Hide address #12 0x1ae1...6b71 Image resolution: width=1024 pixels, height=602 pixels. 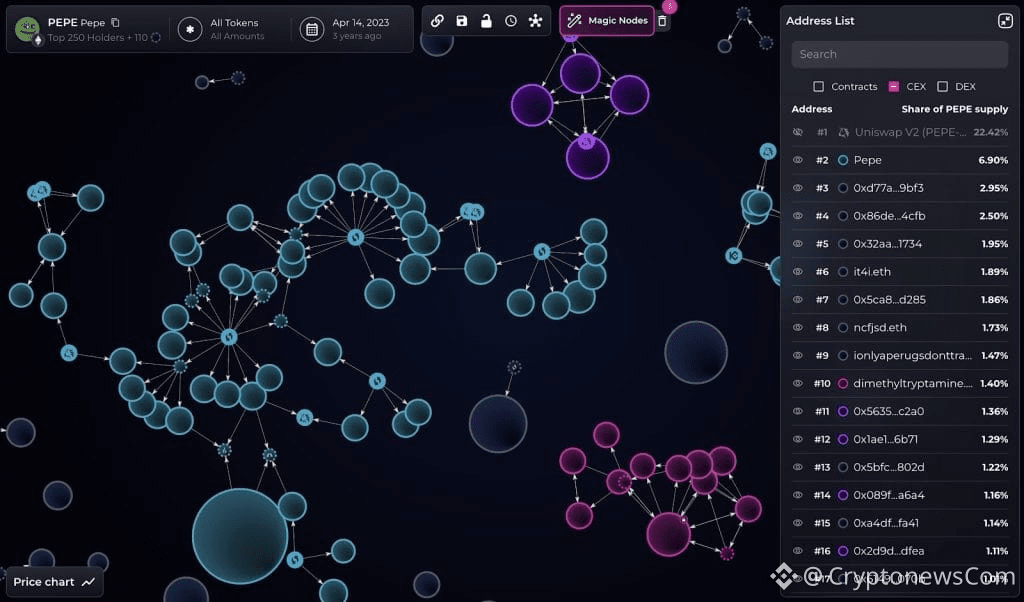(797, 439)
